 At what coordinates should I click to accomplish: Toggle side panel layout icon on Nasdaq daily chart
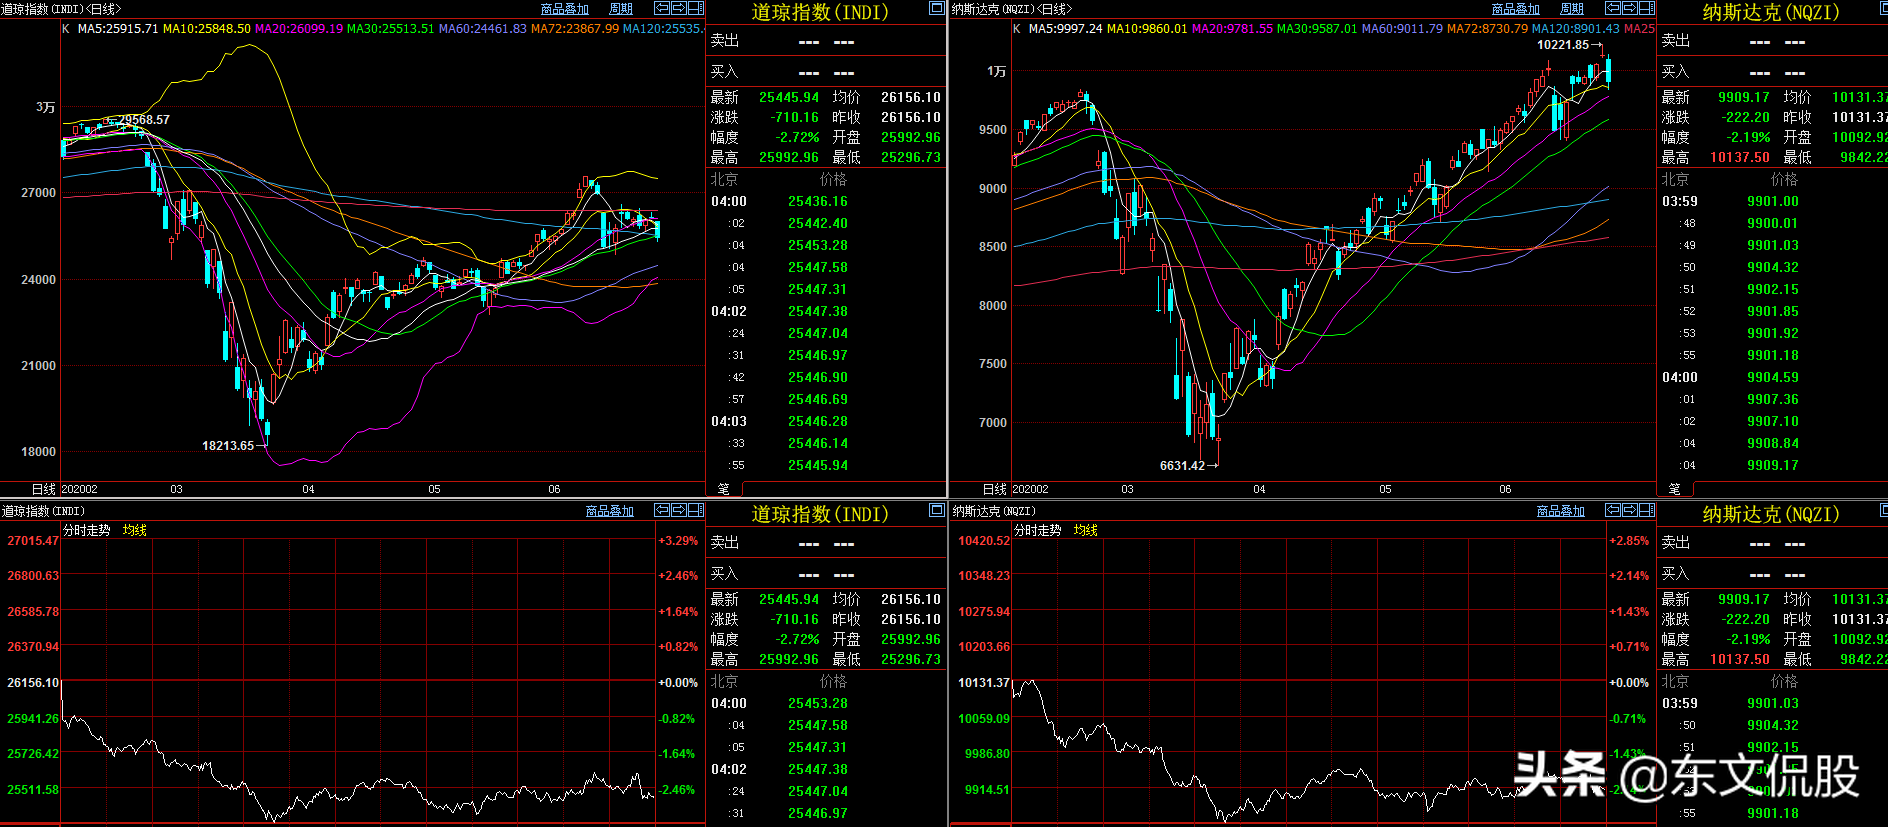click(x=1647, y=8)
